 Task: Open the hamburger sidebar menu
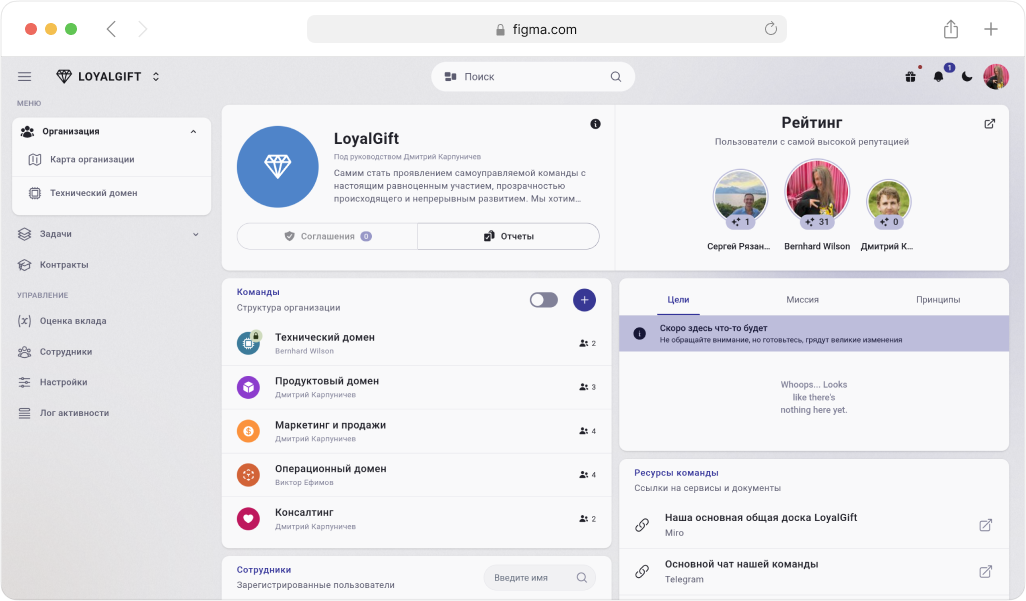pyautogui.click(x=25, y=77)
